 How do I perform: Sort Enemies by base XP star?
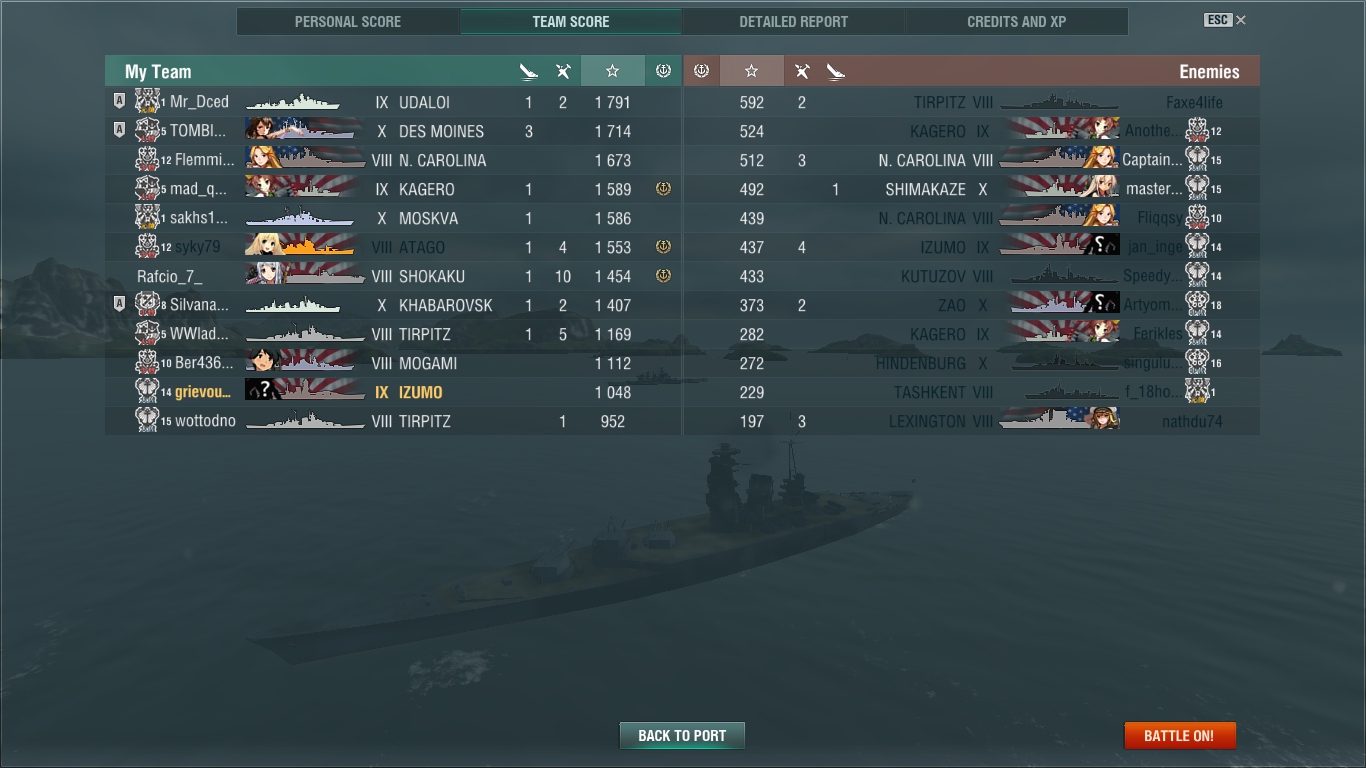coord(752,71)
